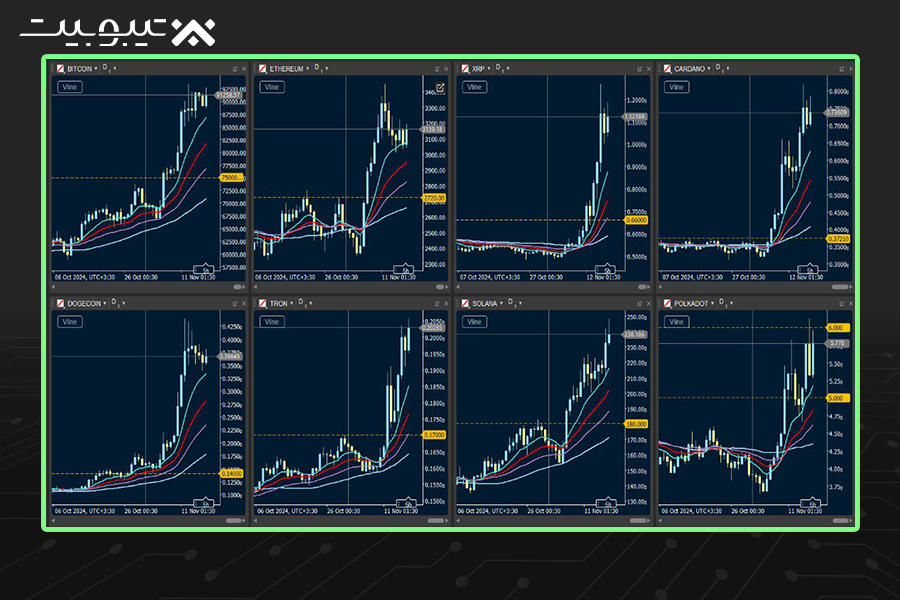Open the POLKADOT symbol dropdown
This screenshot has height=600, width=900.
(712, 304)
